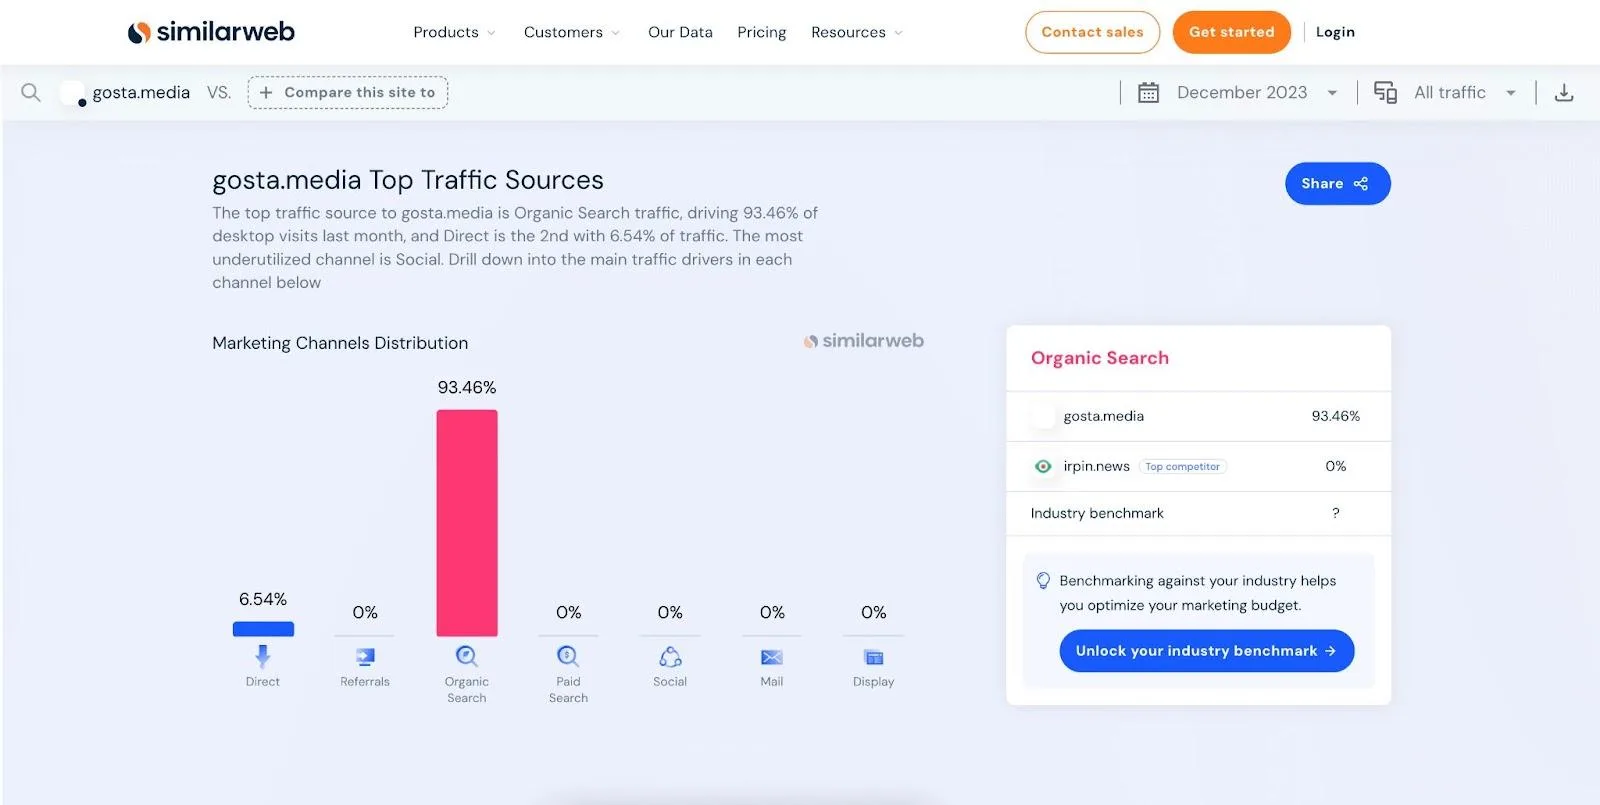Expand the Products menu
Image resolution: width=1600 pixels, height=805 pixels.
click(454, 32)
